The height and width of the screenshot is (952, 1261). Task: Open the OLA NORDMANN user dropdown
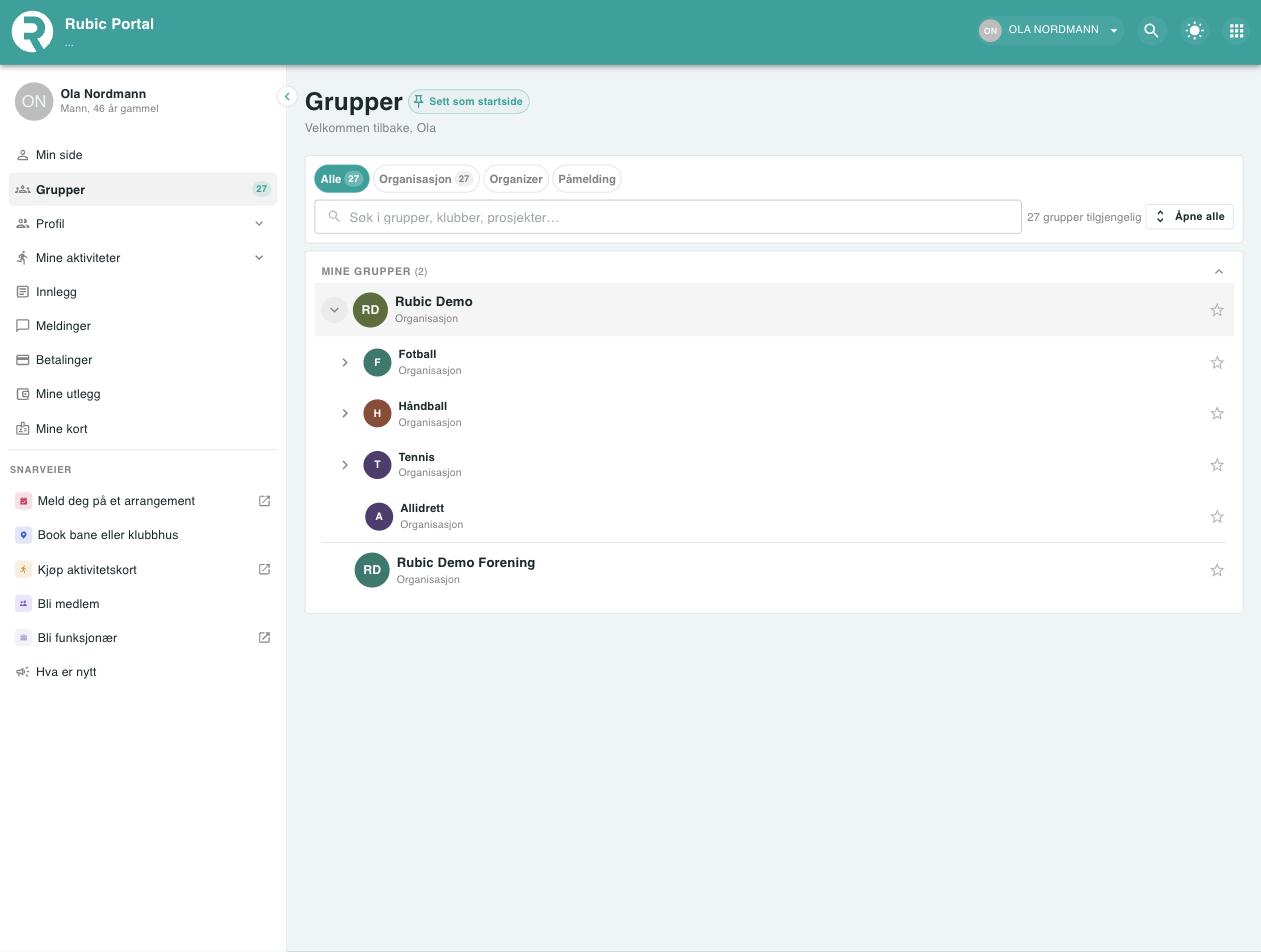(x=1050, y=30)
